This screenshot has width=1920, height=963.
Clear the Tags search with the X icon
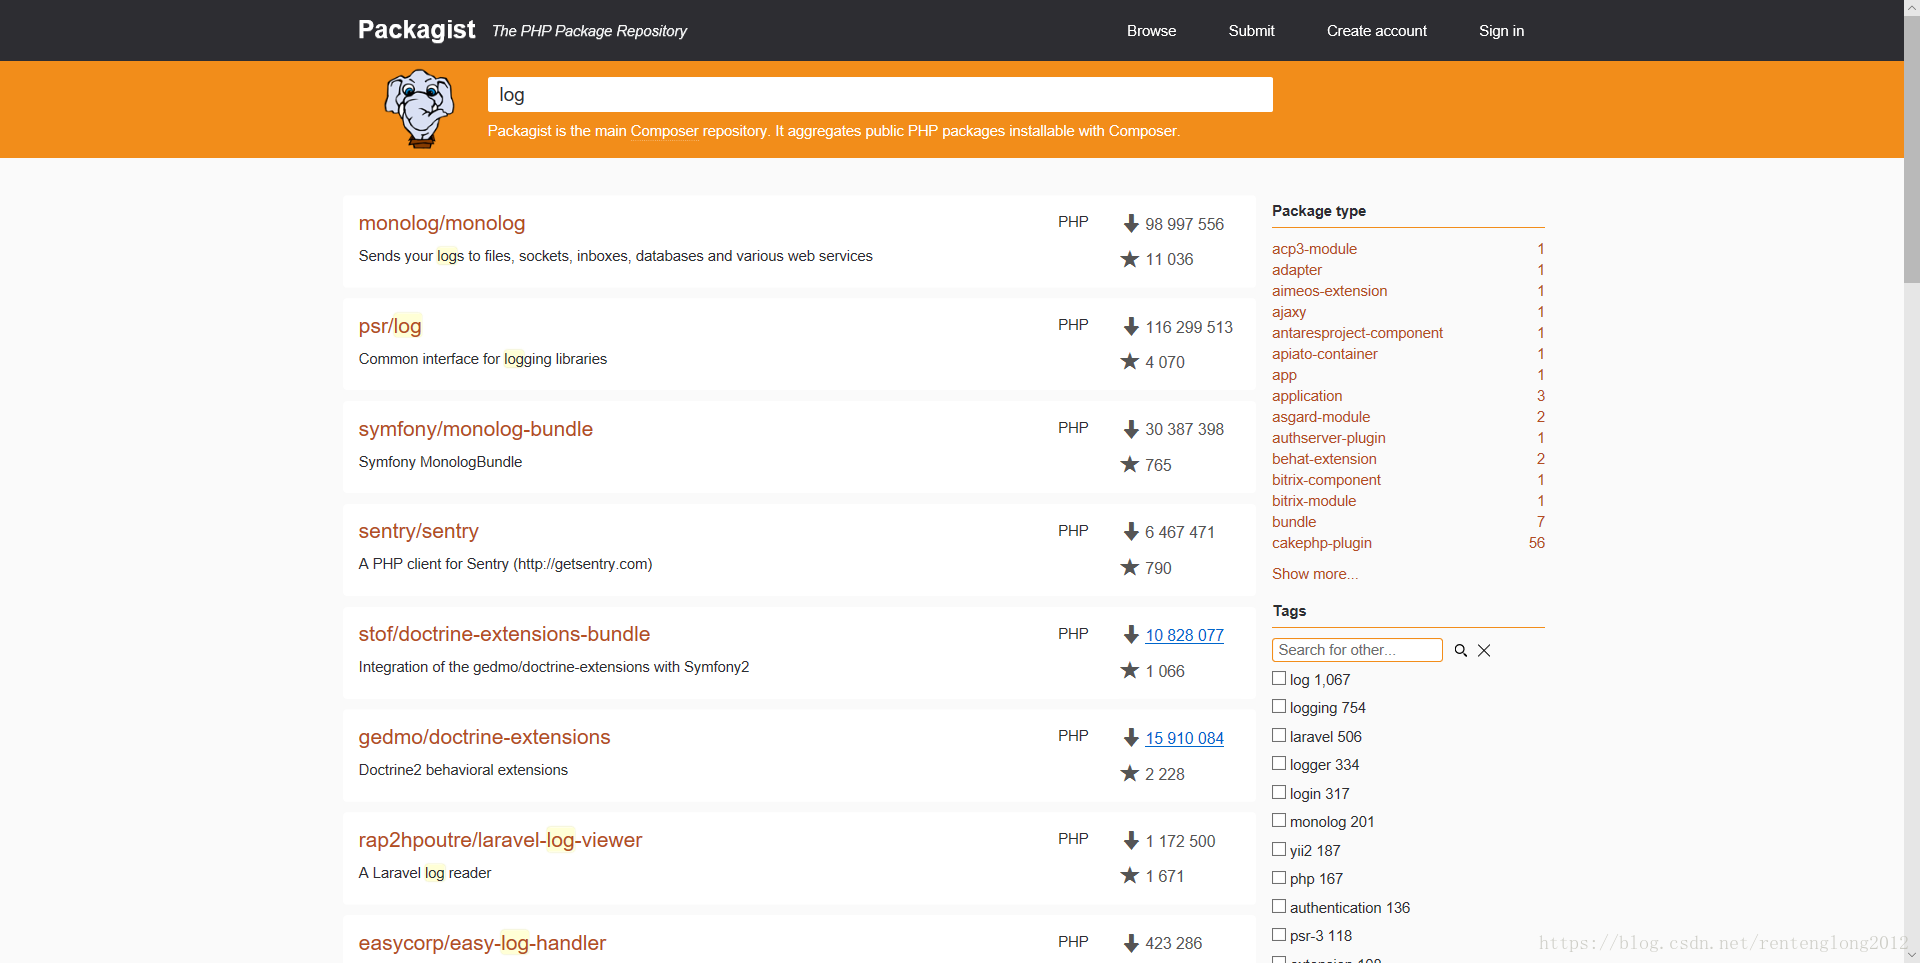tap(1484, 650)
